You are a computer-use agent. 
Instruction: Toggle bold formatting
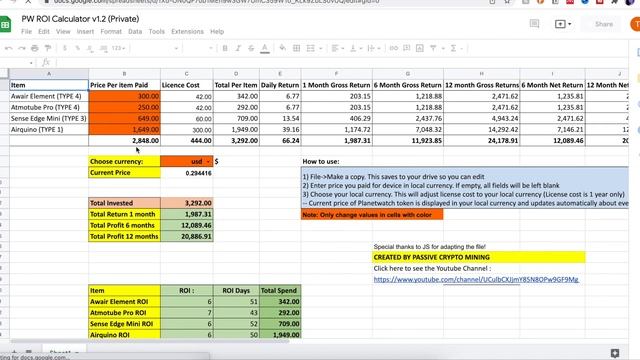225,48
